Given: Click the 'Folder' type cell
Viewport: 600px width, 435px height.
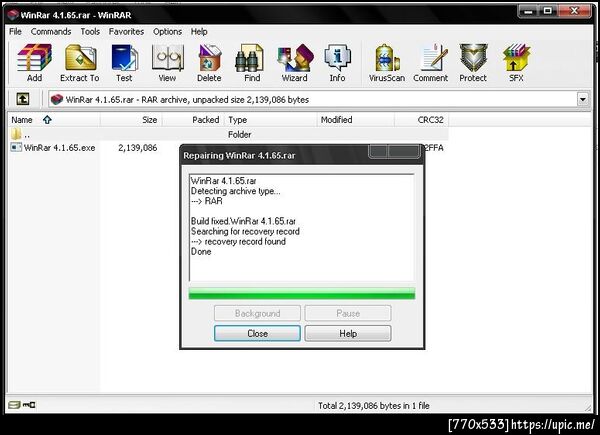Looking at the screenshot, I should pos(240,134).
